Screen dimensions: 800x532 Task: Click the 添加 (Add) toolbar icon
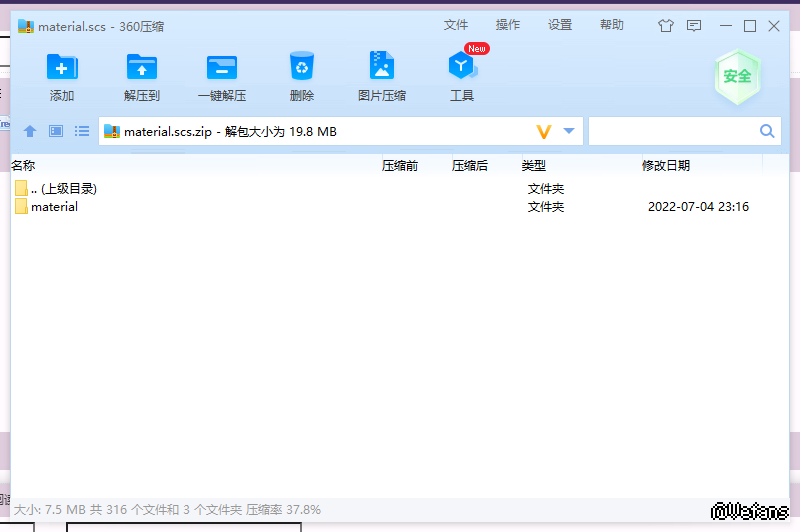[x=62, y=68]
